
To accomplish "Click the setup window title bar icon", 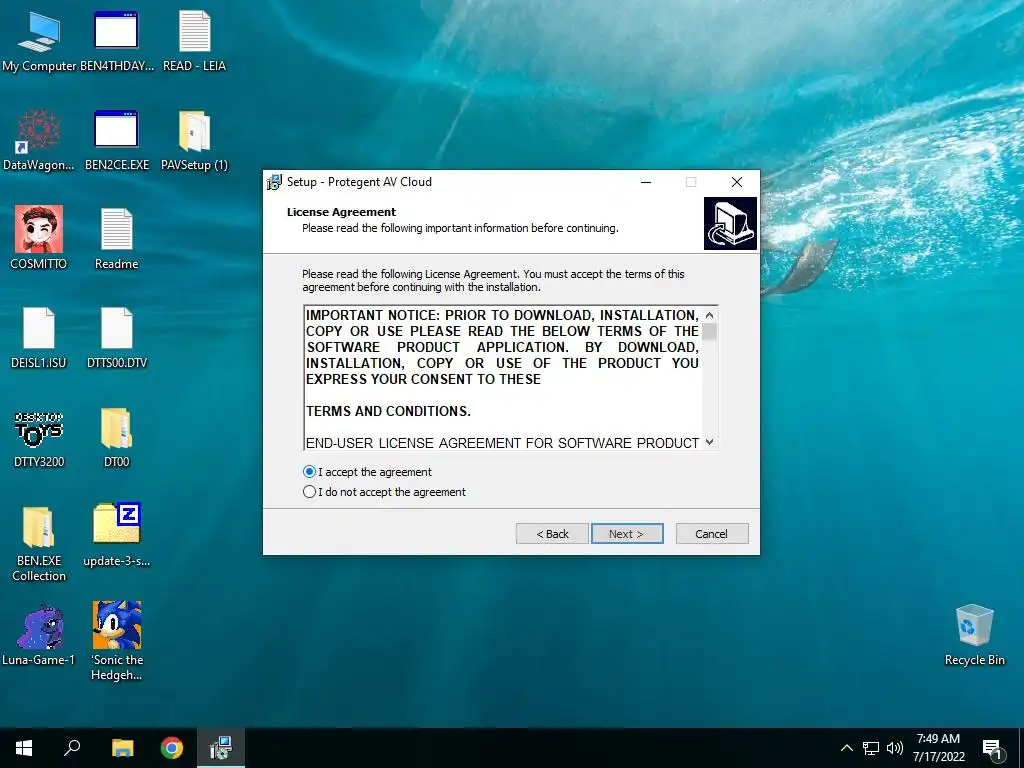I will click(274, 182).
